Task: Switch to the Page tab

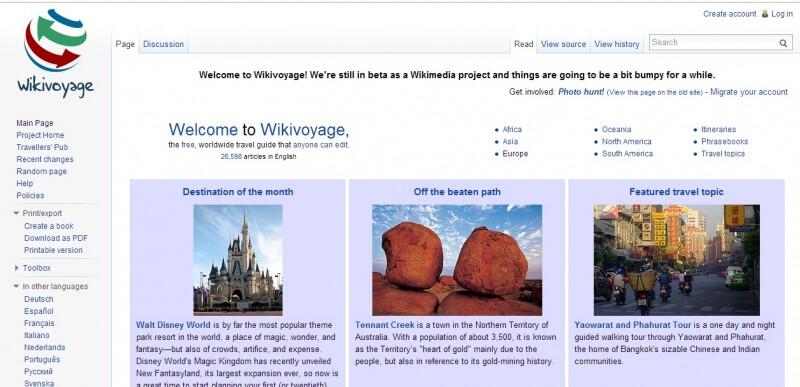Action: coord(125,44)
